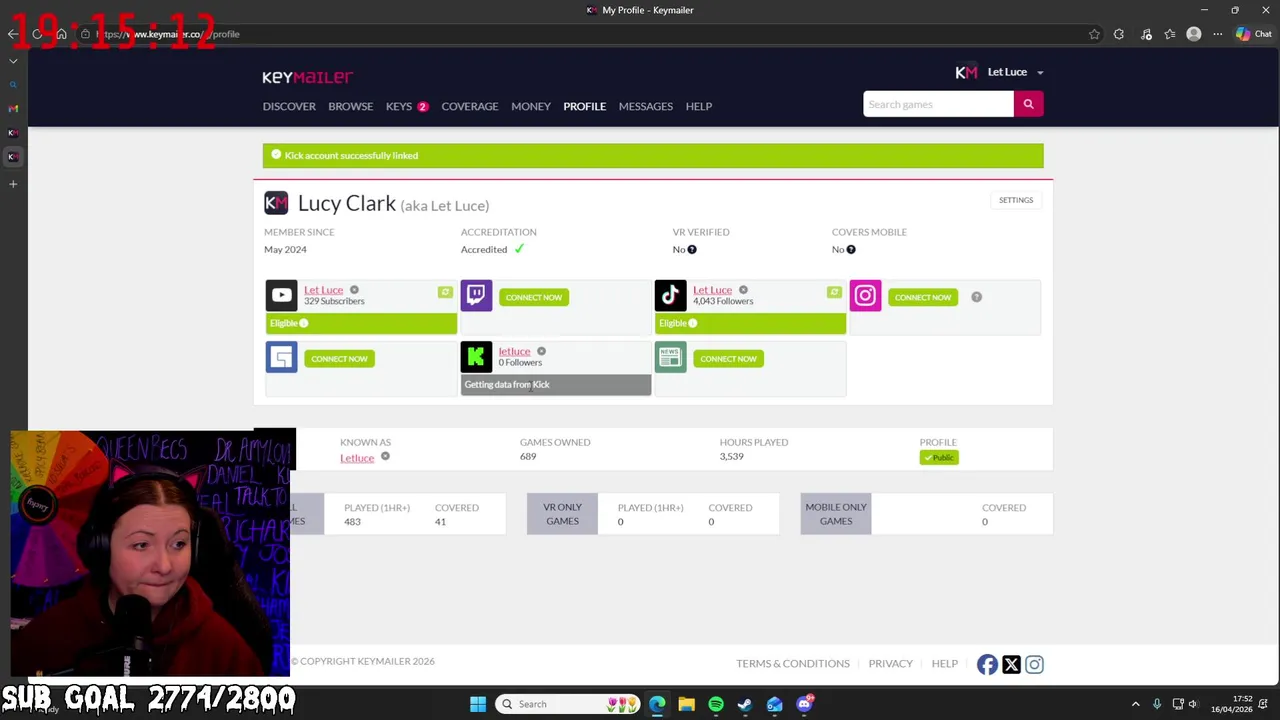Click info icon next to Kick letluce

[x=541, y=352]
